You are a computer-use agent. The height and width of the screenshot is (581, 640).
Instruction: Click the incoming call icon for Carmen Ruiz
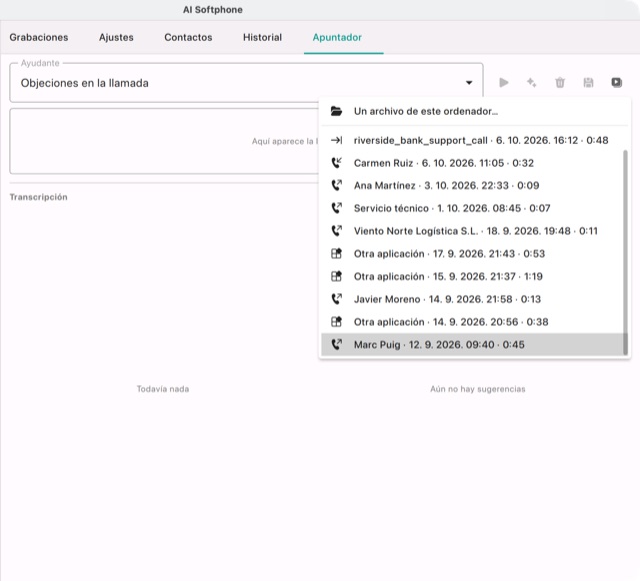point(336,163)
